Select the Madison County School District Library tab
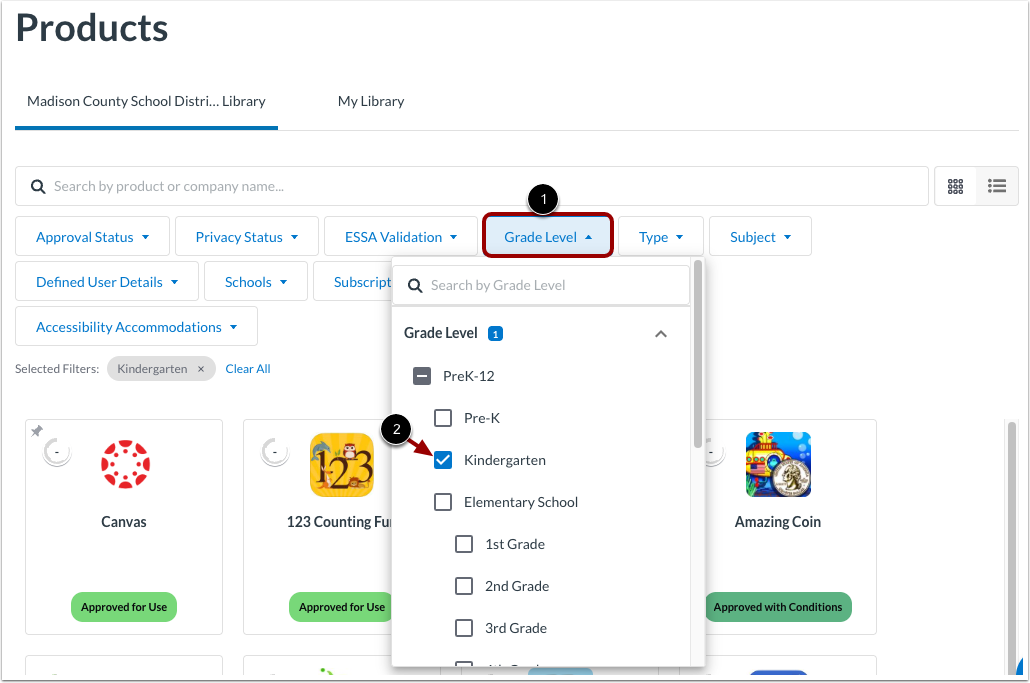This screenshot has height=683, width=1030. point(146,102)
